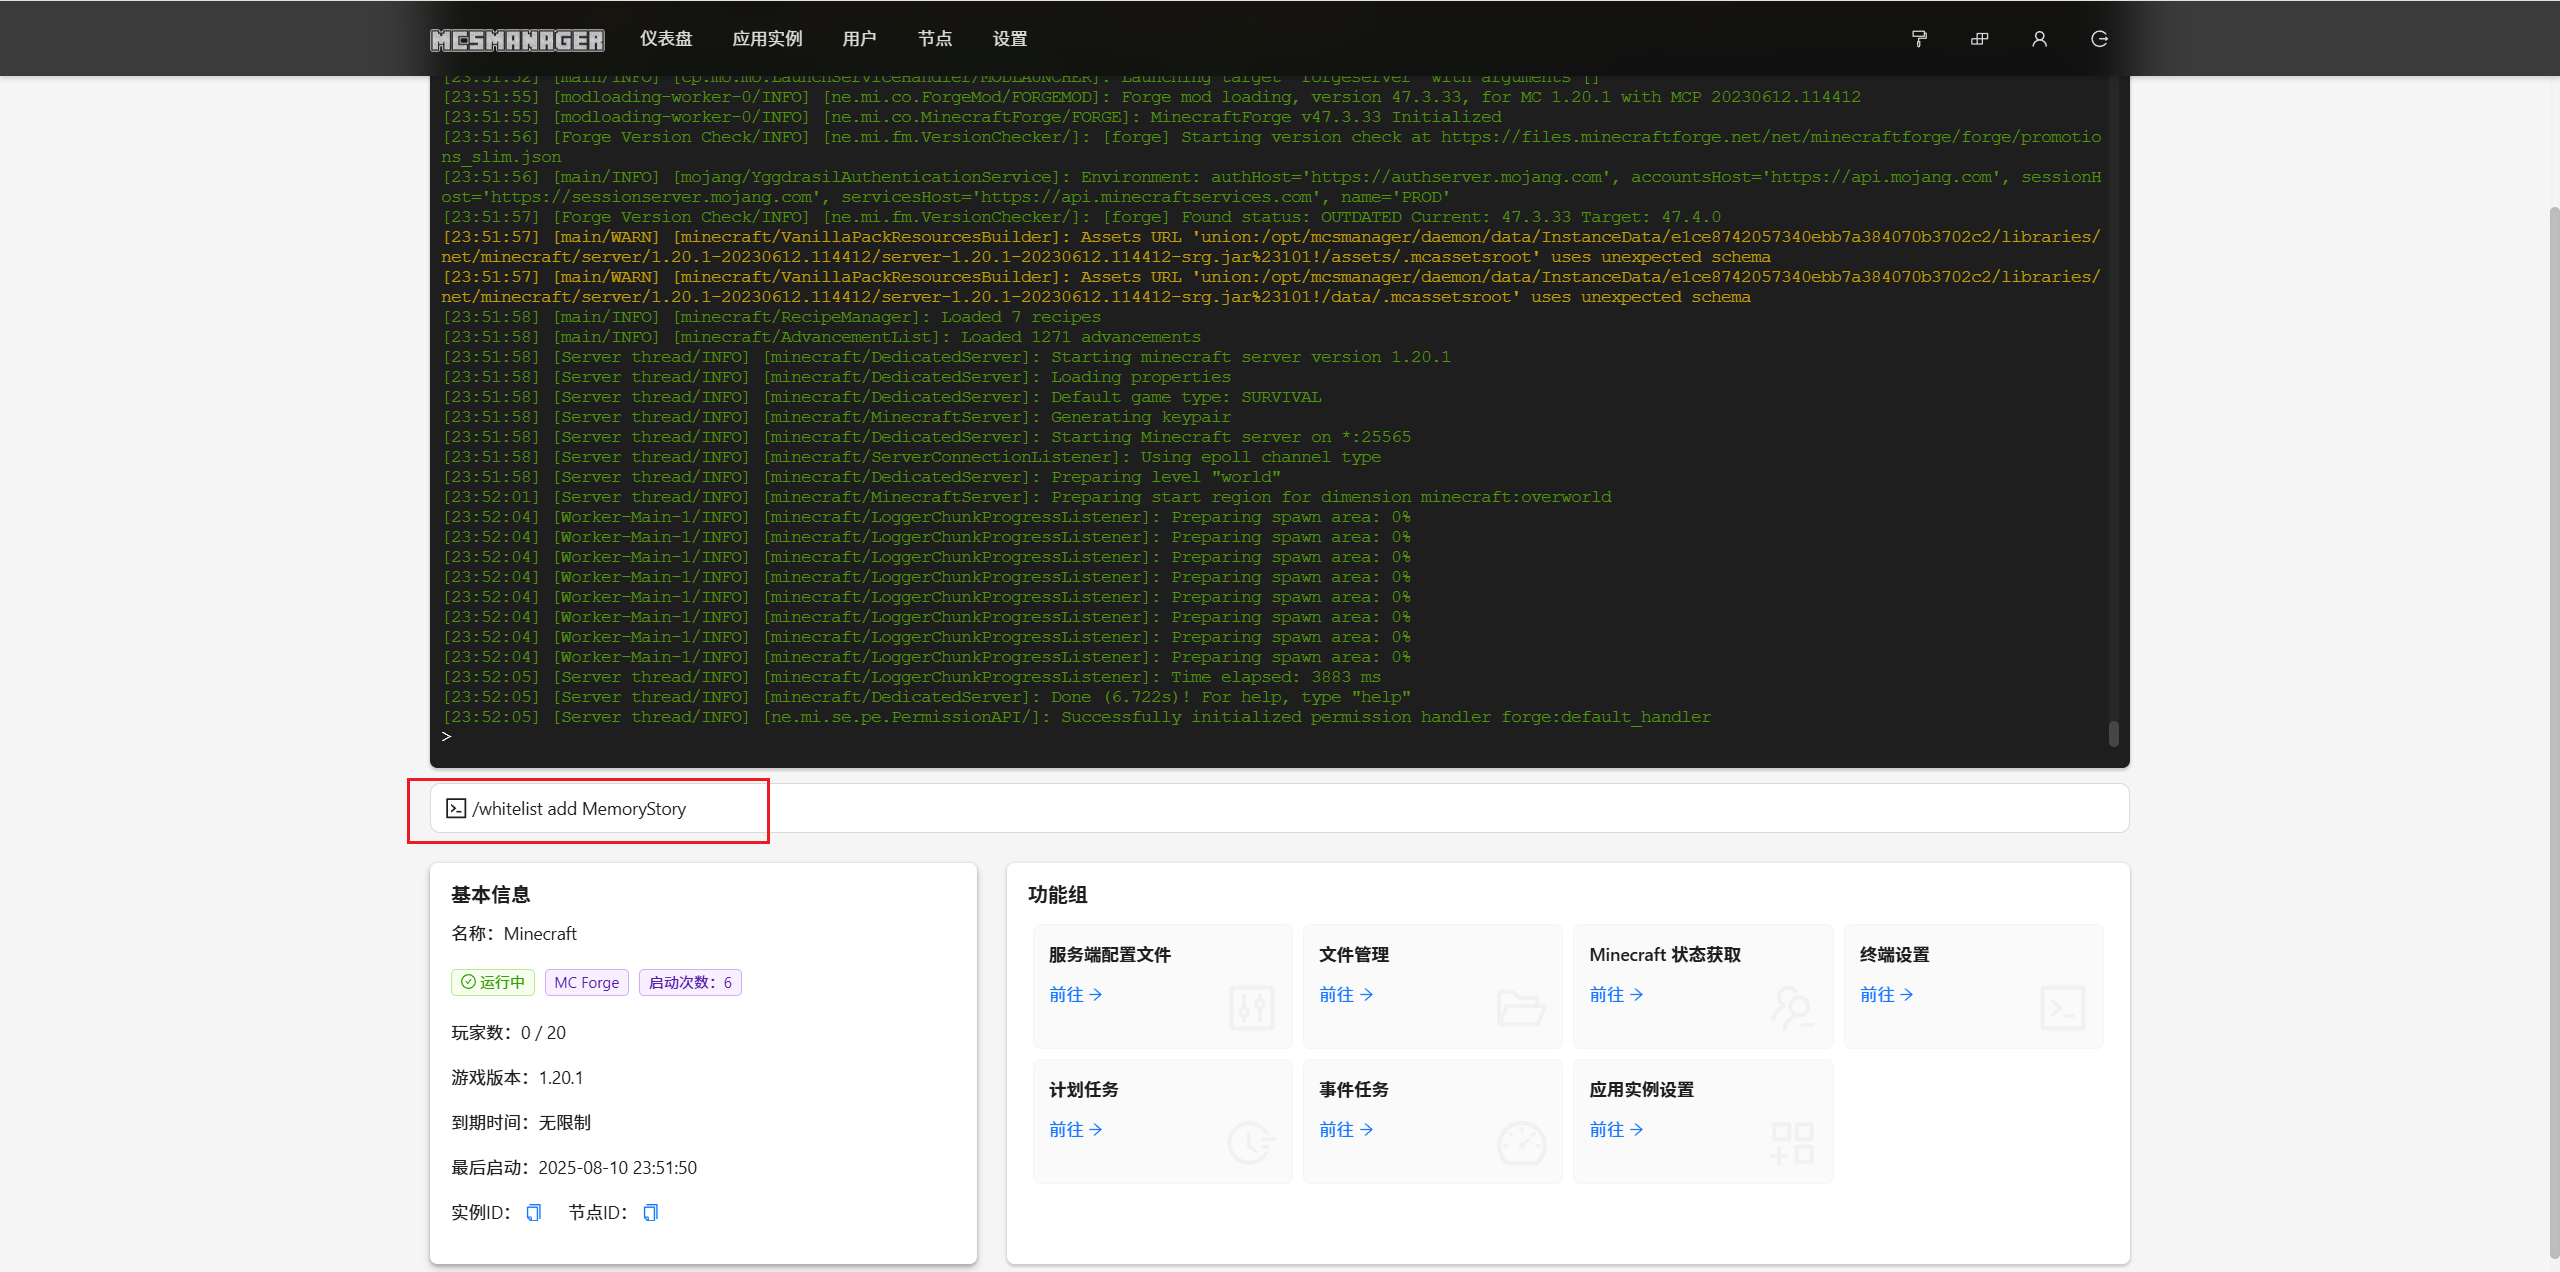Go to 事件任务 via 前往 link
Viewport: 2560px width, 1272px height.
tap(1346, 1129)
